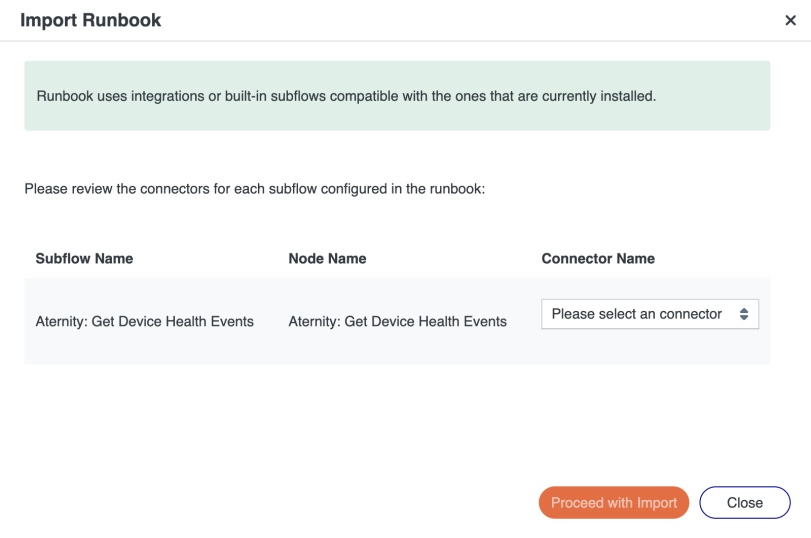Select the Subflow Name column header

click(84, 259)
